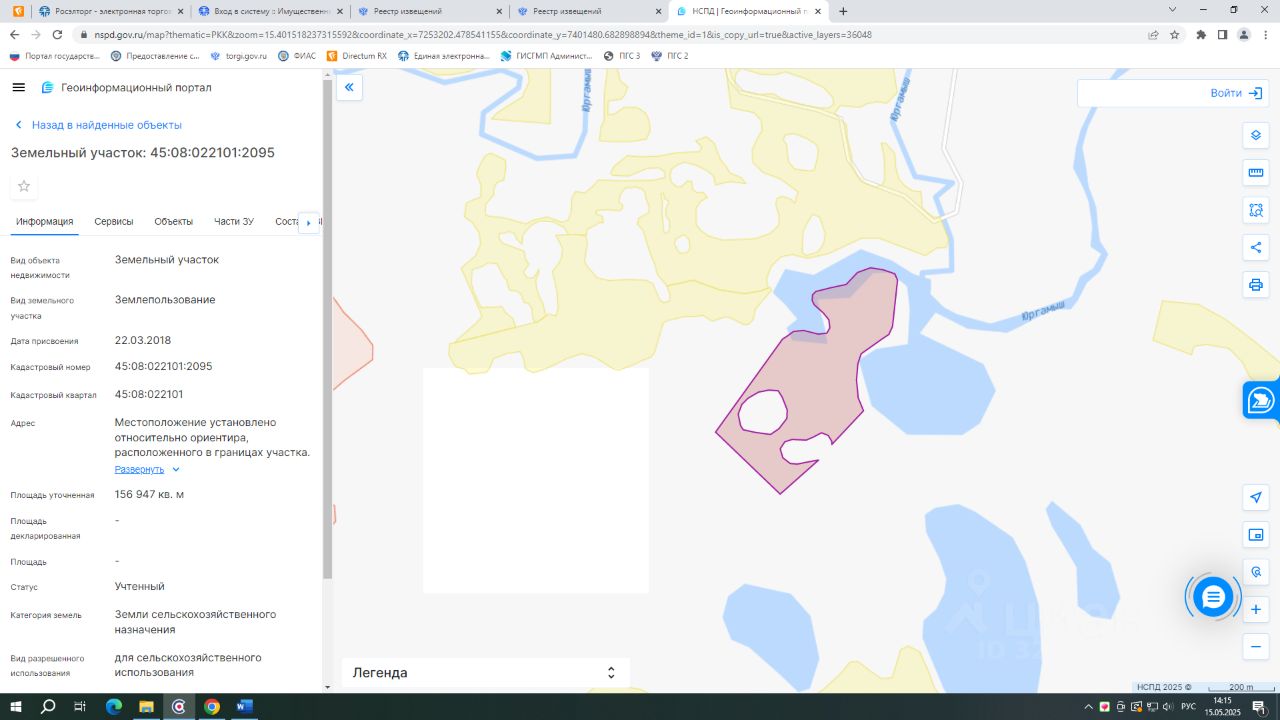Open the chat support bubble
The image size is (1280, 720).
[1213, 597]
